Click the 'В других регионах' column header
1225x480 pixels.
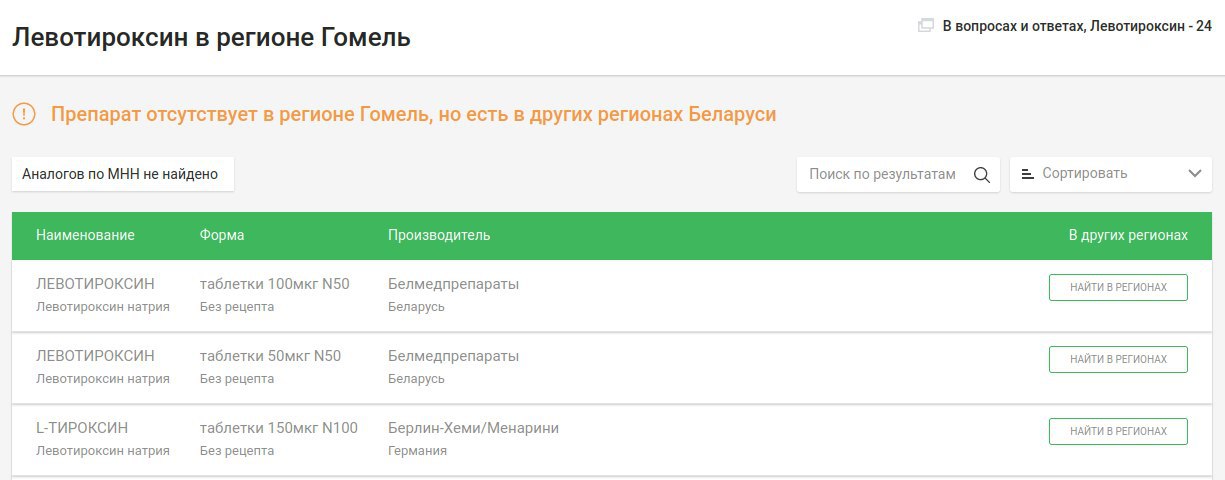[1128, 235]
